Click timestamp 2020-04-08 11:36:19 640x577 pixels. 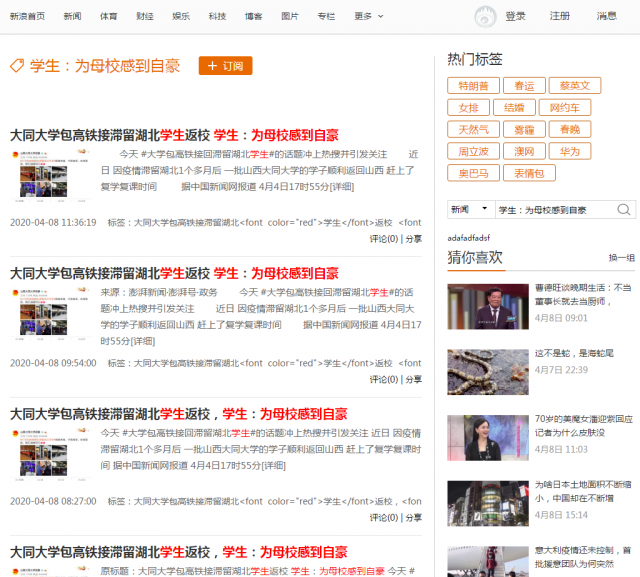tap(53, 223)
